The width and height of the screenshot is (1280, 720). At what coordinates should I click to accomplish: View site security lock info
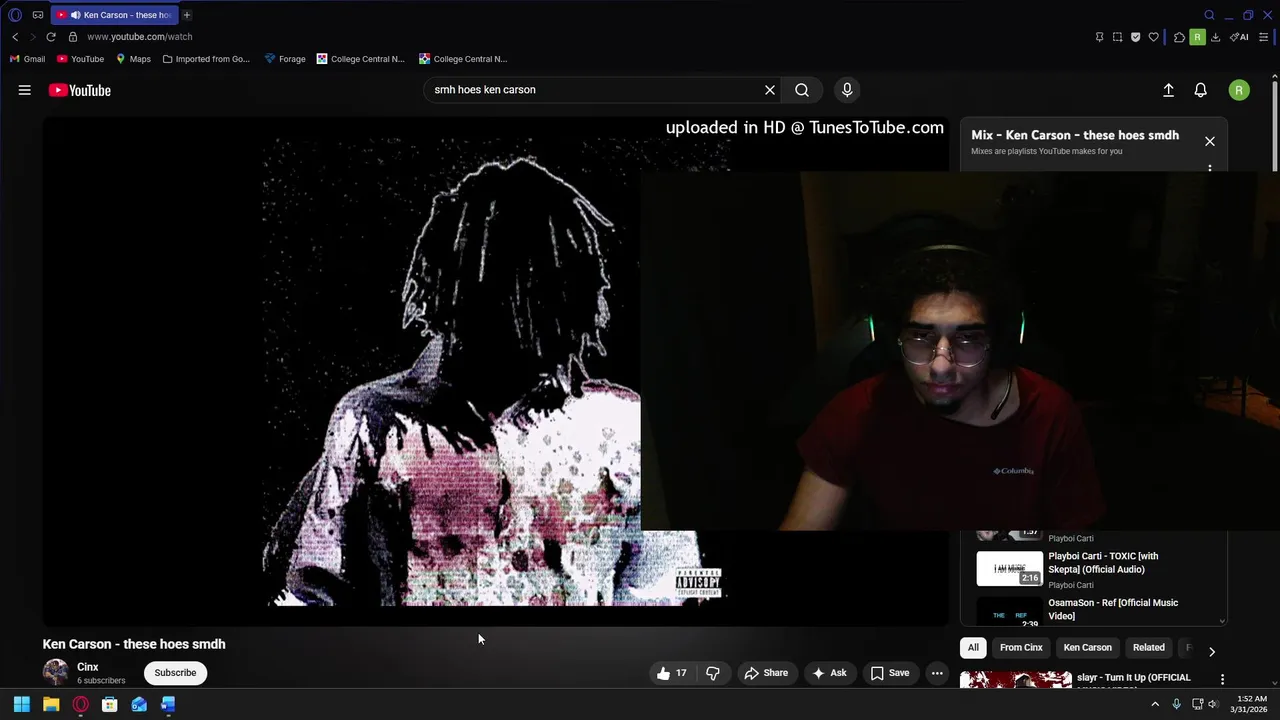(72, 37)
